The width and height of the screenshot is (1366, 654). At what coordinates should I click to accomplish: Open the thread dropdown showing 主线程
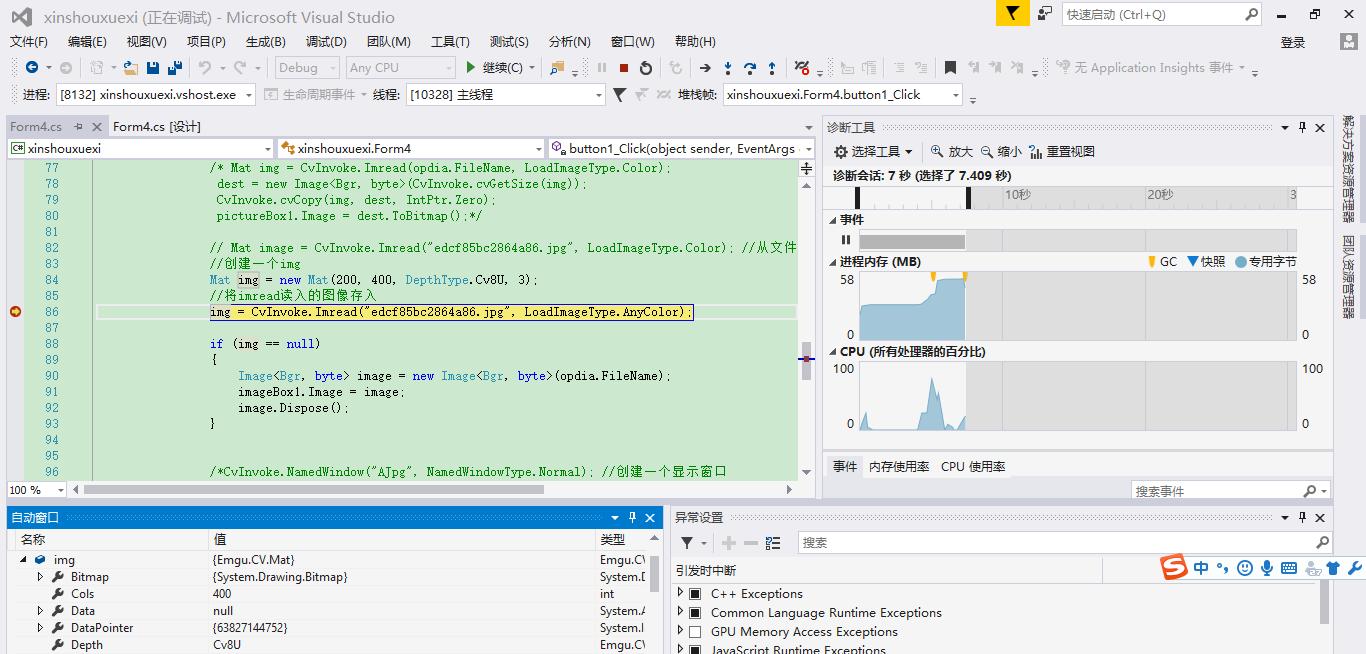pos(505,95)
